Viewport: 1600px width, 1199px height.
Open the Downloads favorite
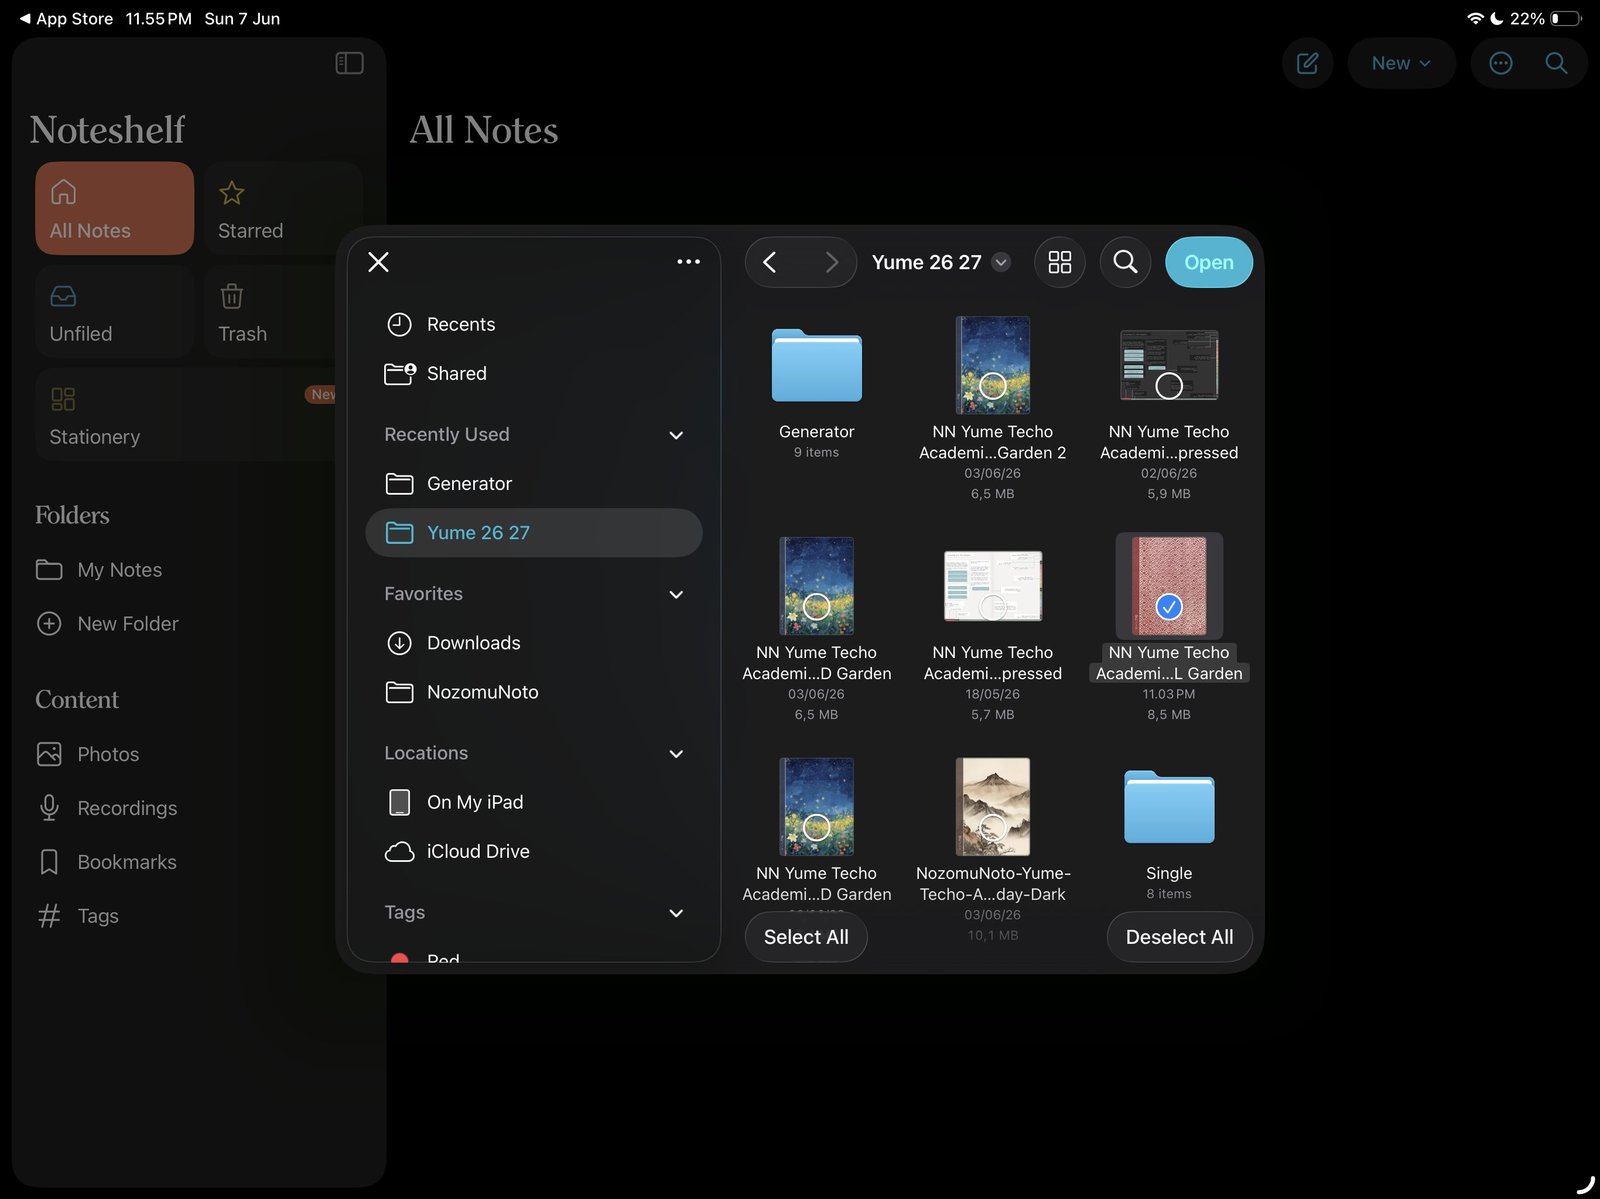coord(534,643)
